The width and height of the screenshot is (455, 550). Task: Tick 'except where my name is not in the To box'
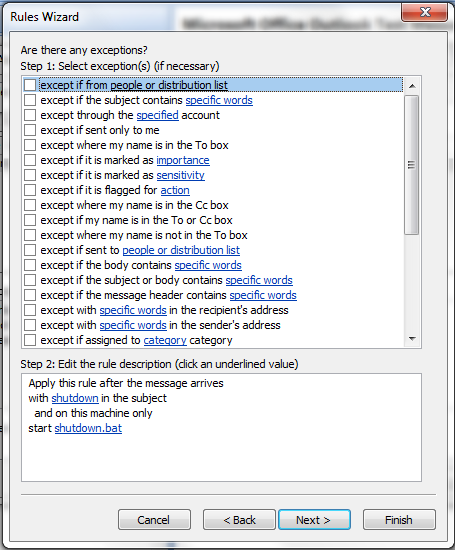tap(30, 235)
